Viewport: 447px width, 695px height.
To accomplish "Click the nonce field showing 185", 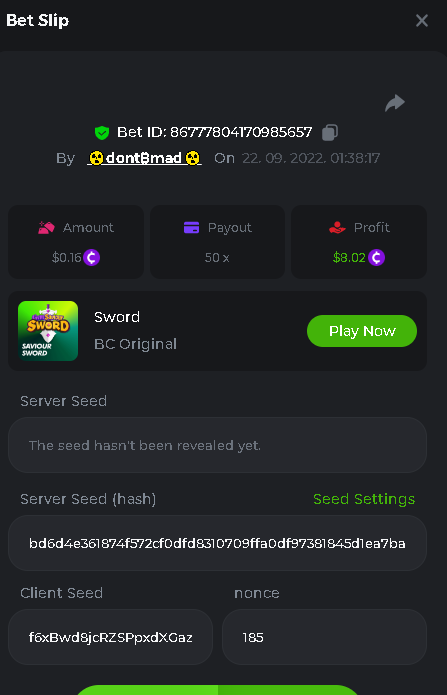I will click(324, 637).
